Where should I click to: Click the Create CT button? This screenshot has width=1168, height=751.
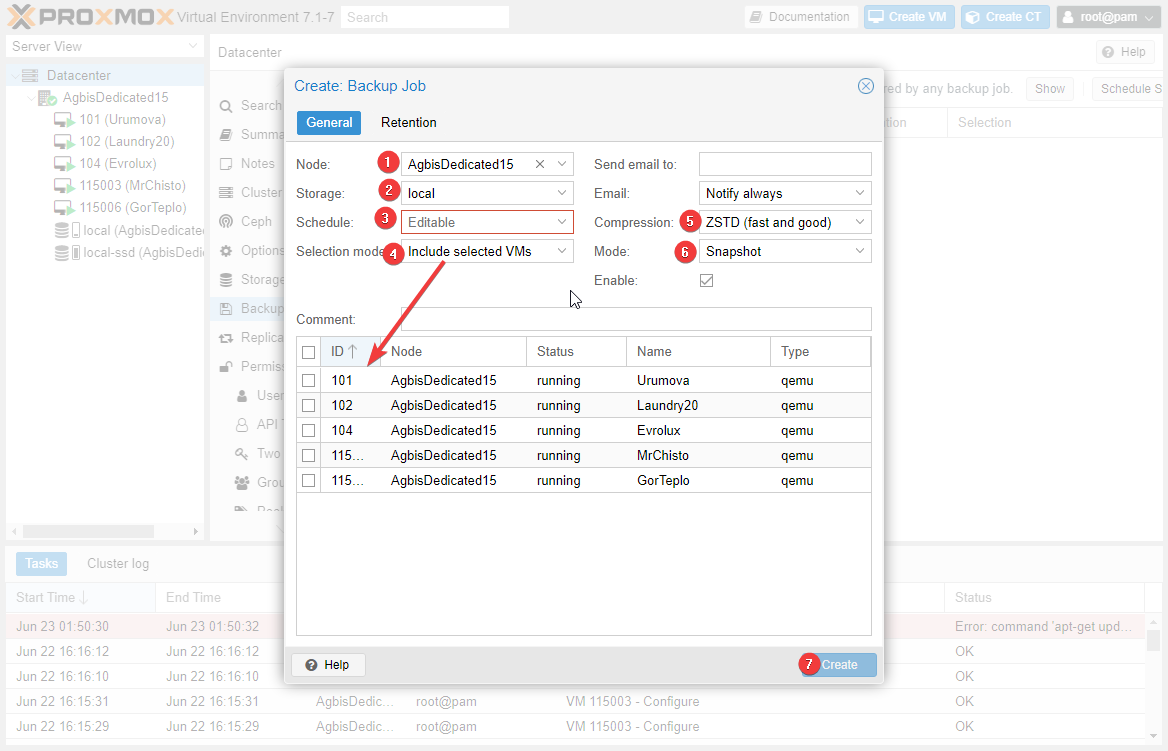[1005, 17]
